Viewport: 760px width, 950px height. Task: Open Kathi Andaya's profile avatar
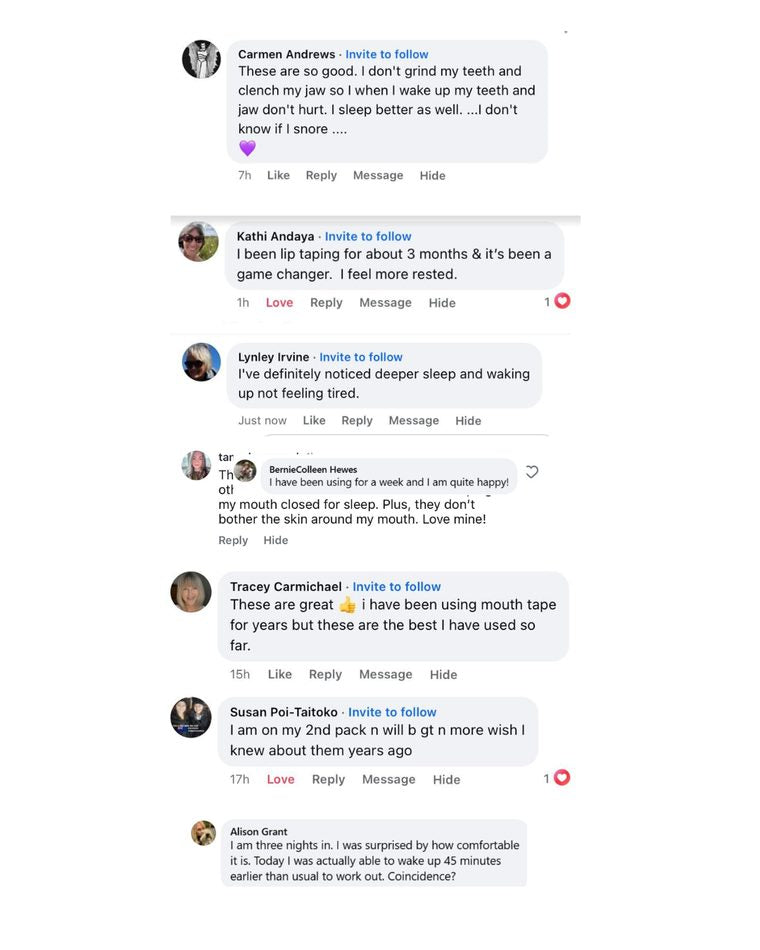pos(198,242)
